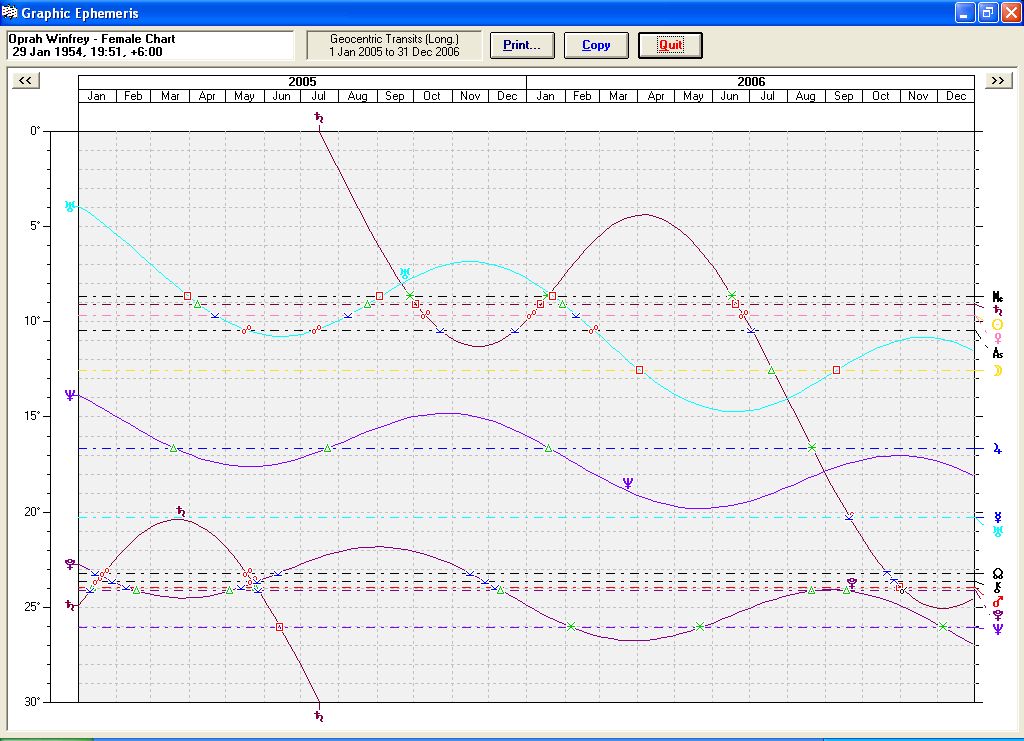Click the Print... button
Screen dimensions: 1024x741
click(521, 45)
